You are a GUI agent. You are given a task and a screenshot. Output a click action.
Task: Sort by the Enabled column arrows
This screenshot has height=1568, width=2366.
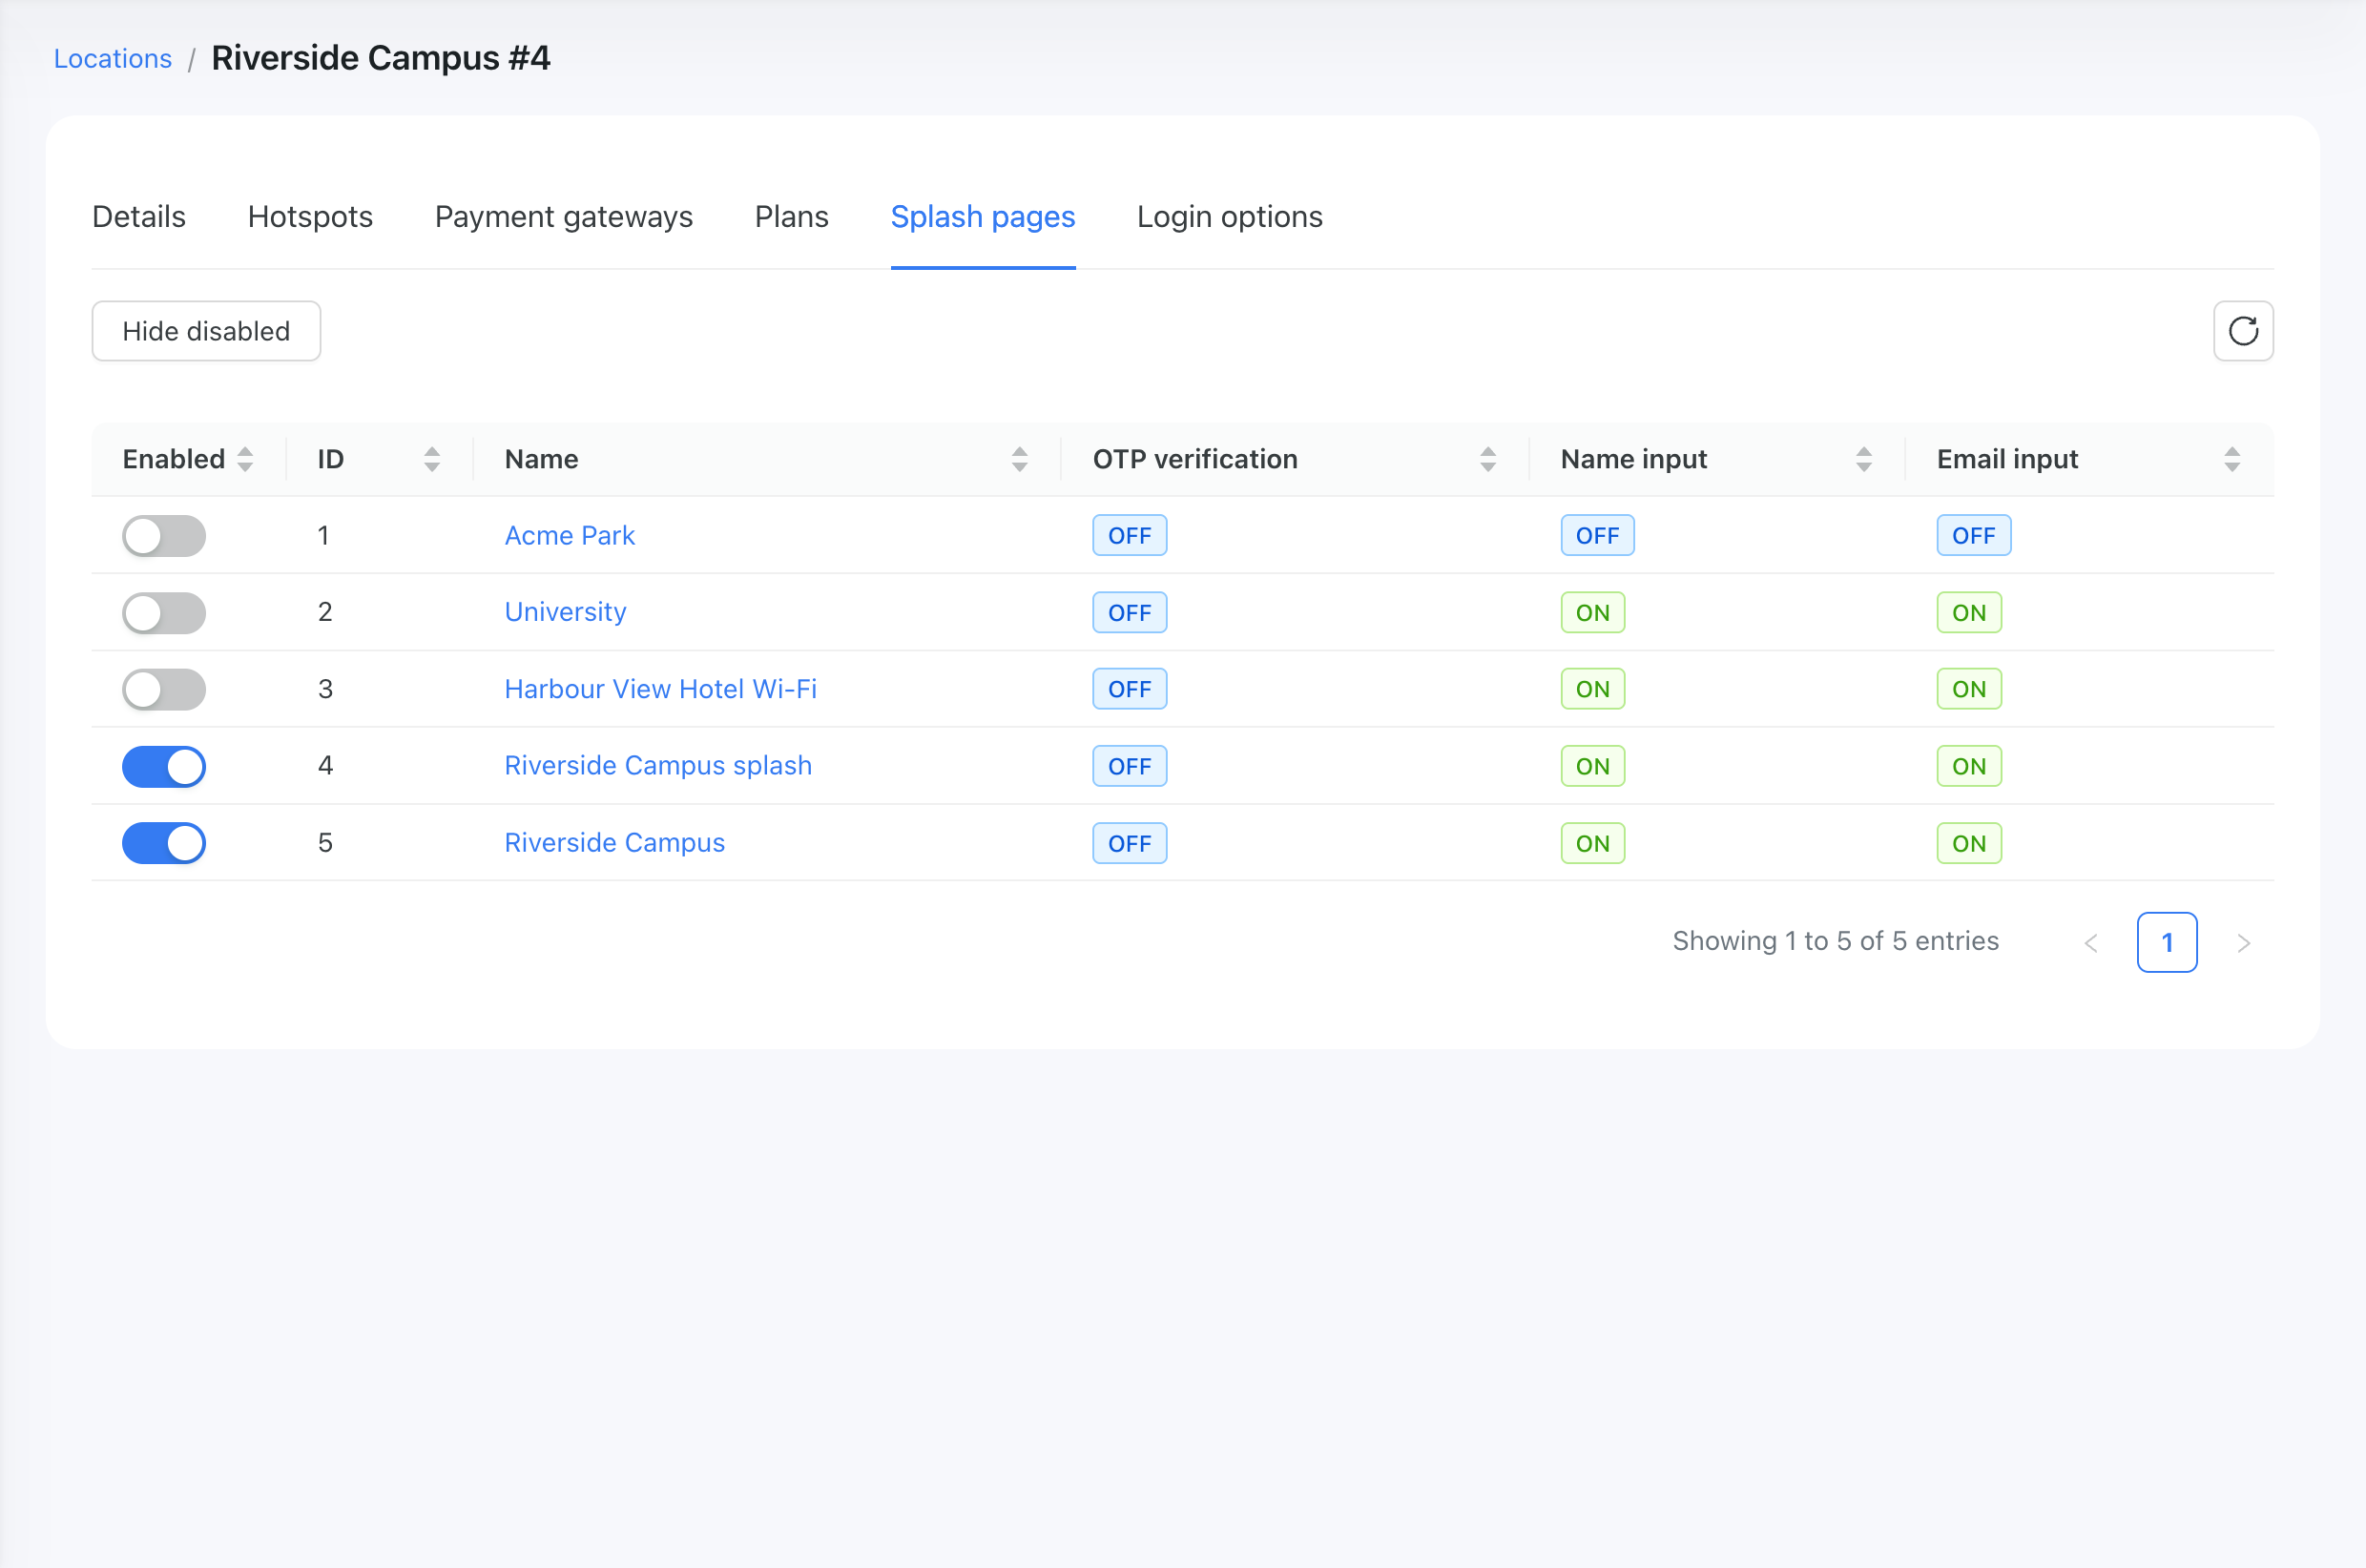tap(245, 459)
